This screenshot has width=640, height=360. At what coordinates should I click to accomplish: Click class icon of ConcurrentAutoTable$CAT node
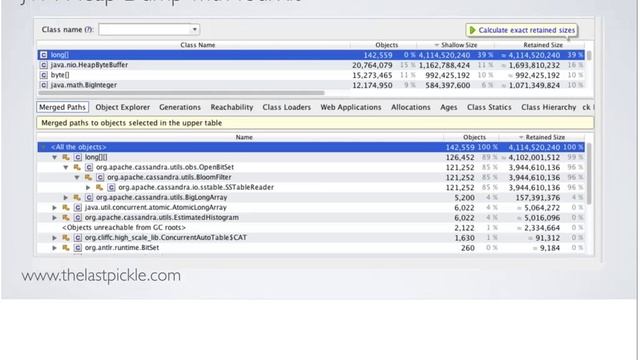[78, 238]
